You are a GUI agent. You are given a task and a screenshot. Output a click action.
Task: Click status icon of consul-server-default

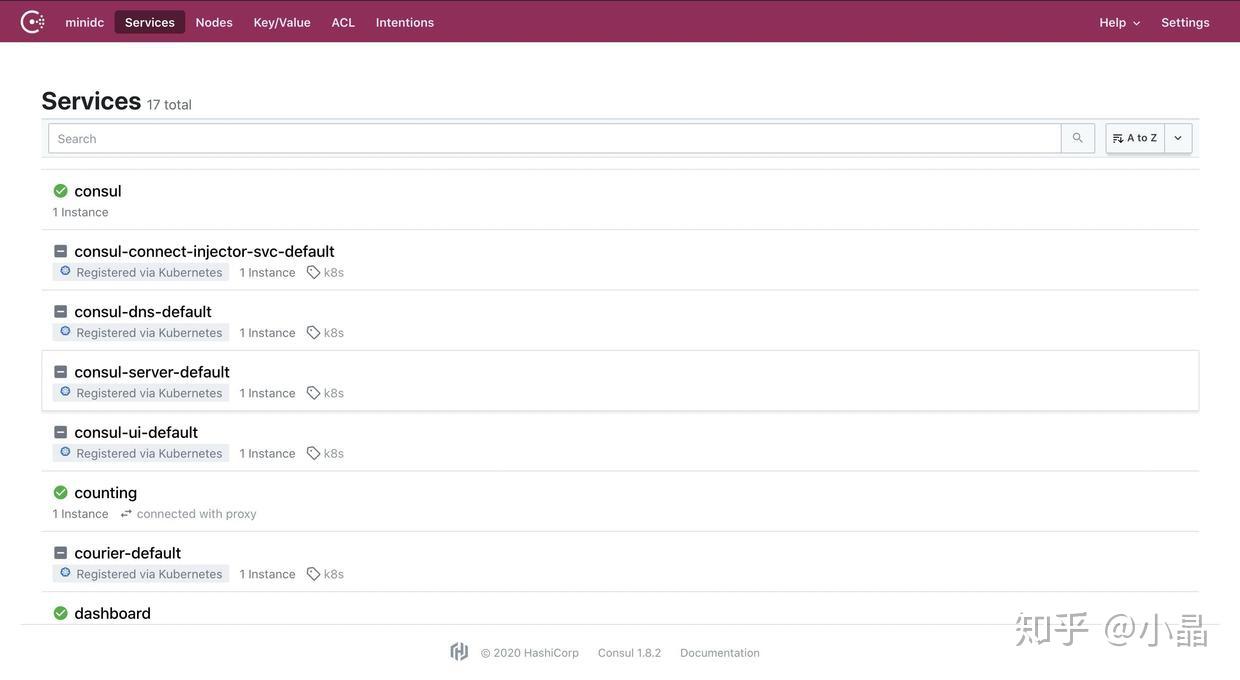[x=60, y=372]
